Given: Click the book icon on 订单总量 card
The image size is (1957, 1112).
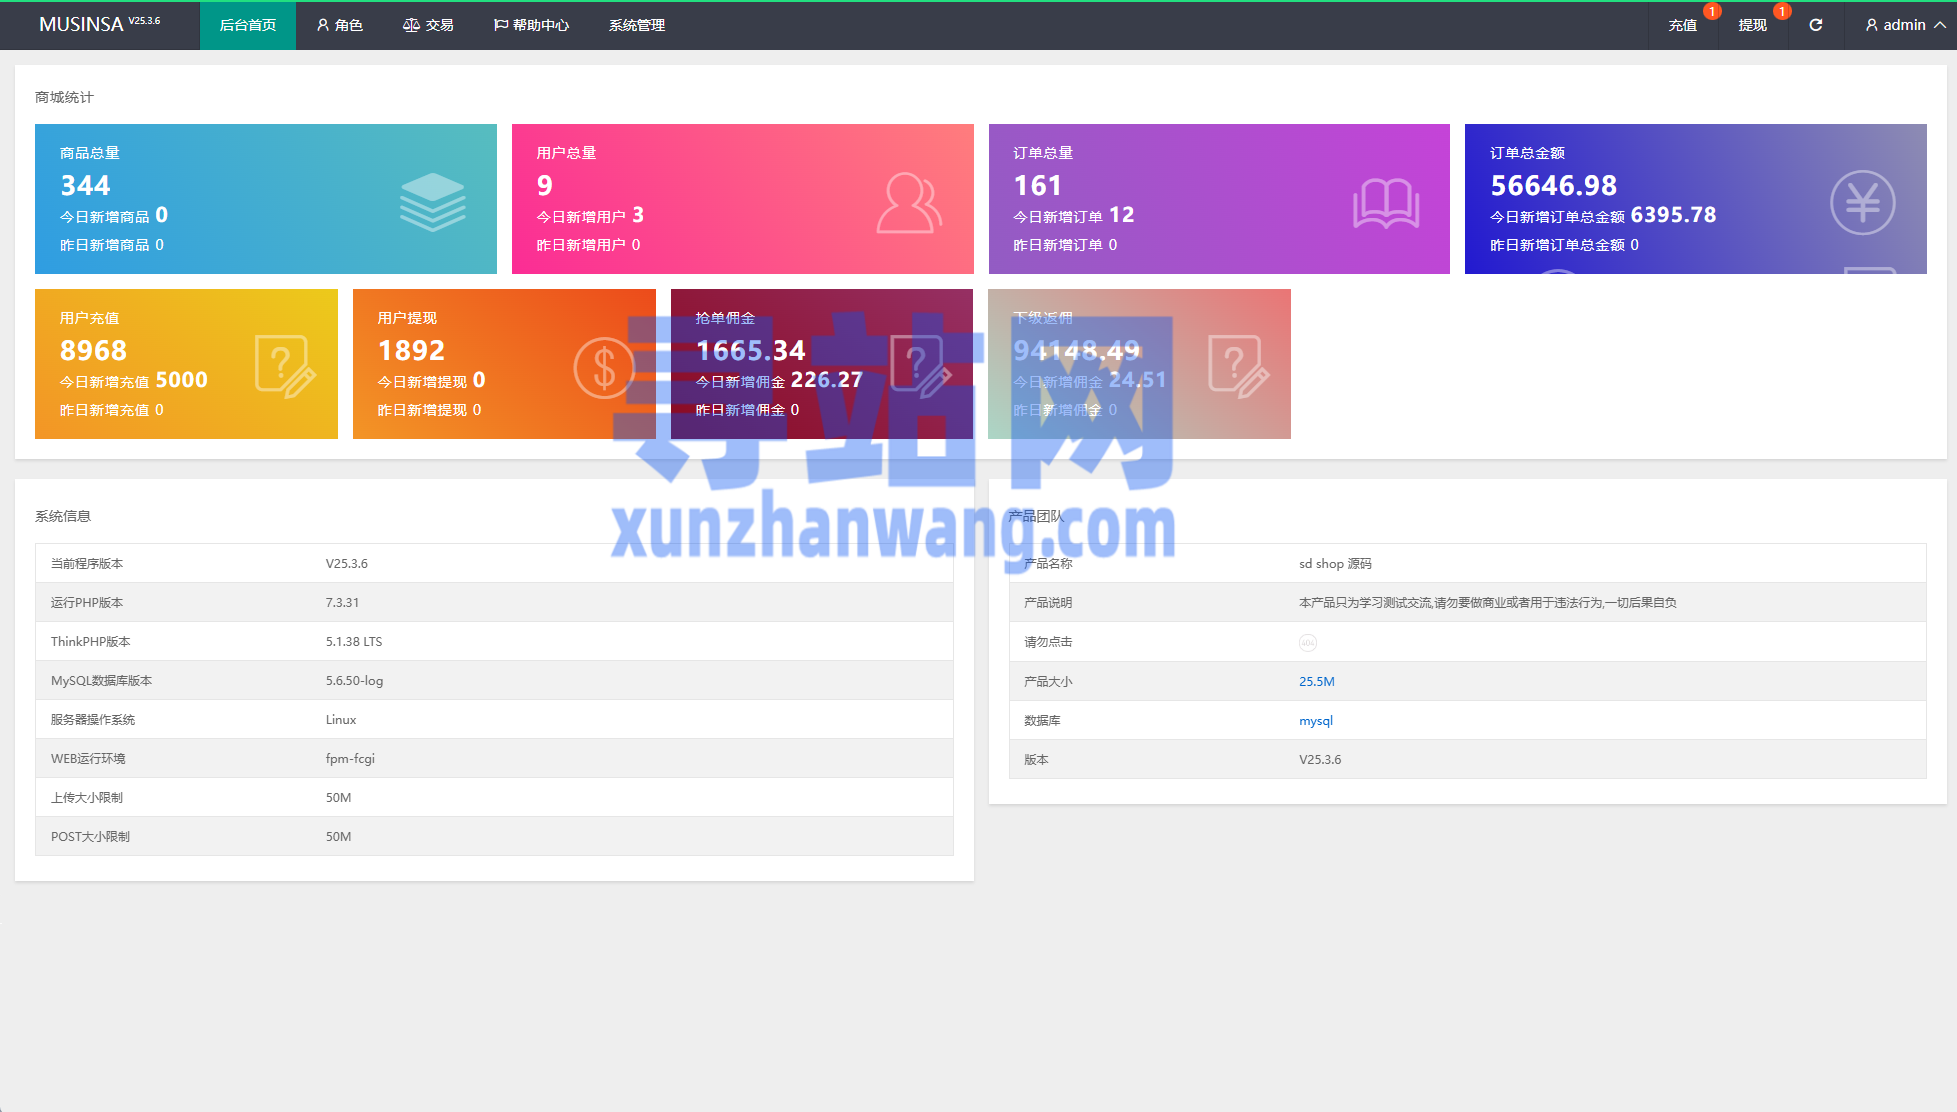Looking at the screenshot, I should coord(1386,203).
